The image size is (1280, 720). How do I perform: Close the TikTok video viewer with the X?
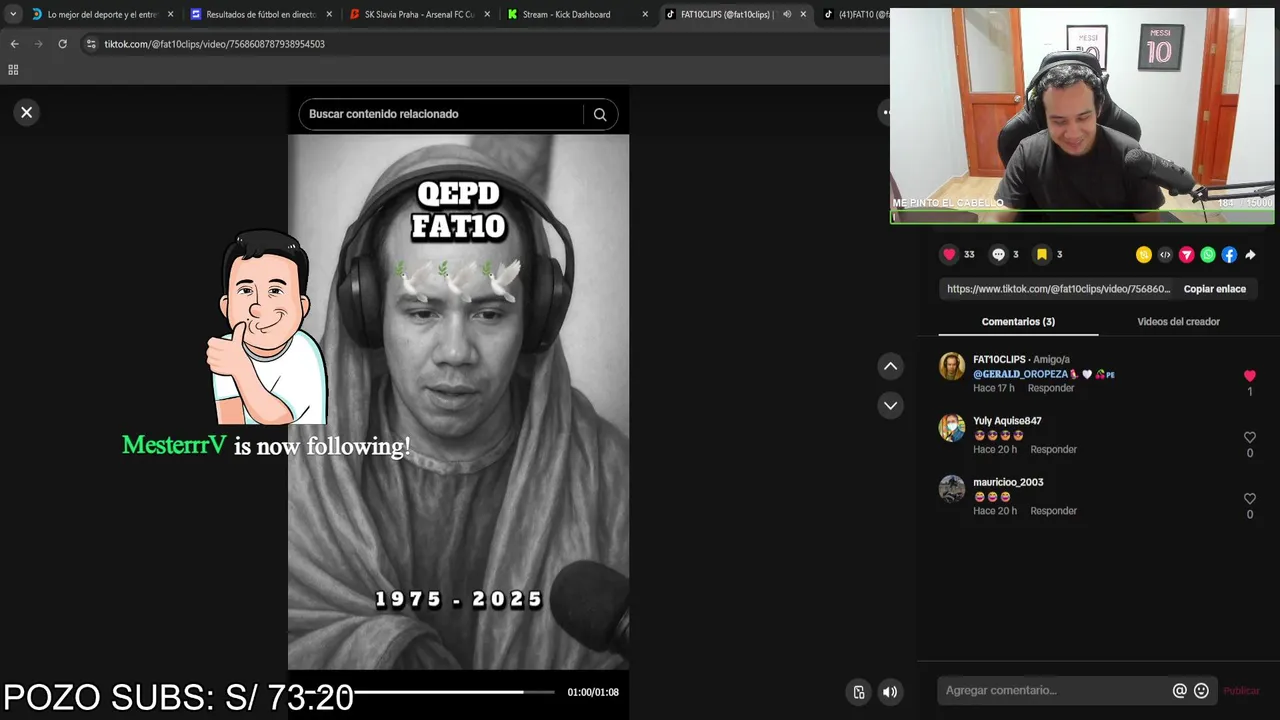point(27,112)
